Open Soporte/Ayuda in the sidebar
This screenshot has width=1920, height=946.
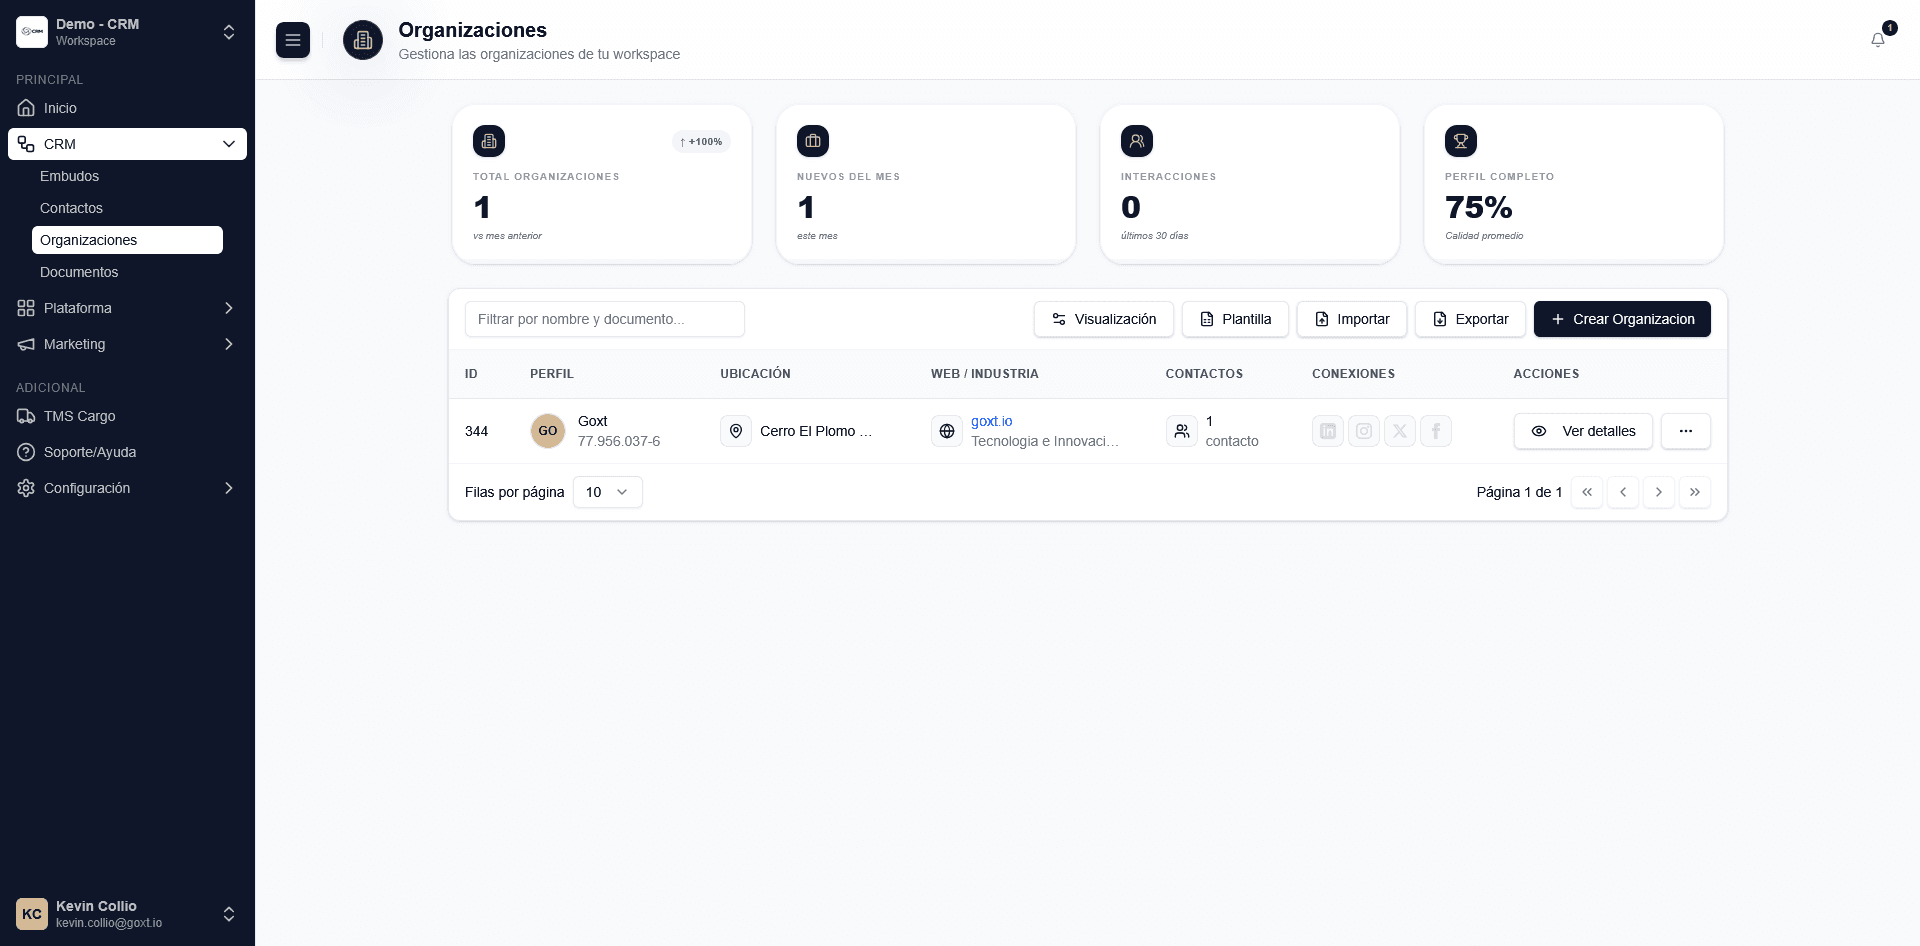pyautogui.click(x=127, y=452)
